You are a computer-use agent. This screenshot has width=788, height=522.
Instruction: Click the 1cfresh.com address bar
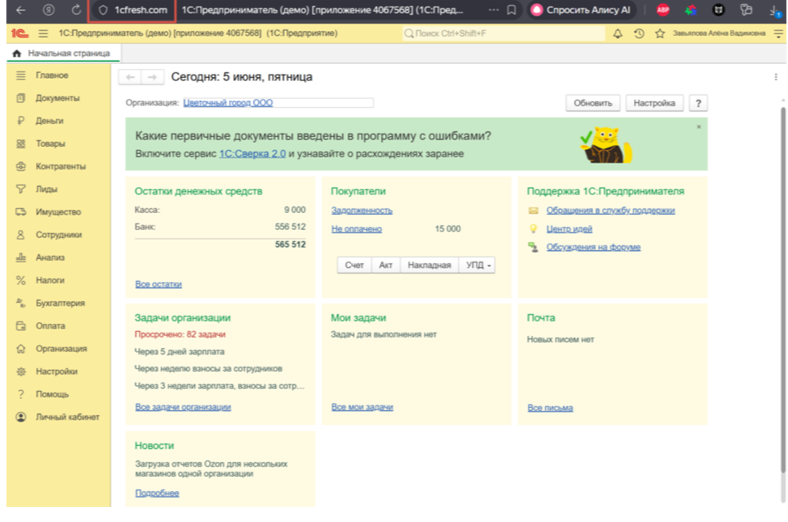132,10
